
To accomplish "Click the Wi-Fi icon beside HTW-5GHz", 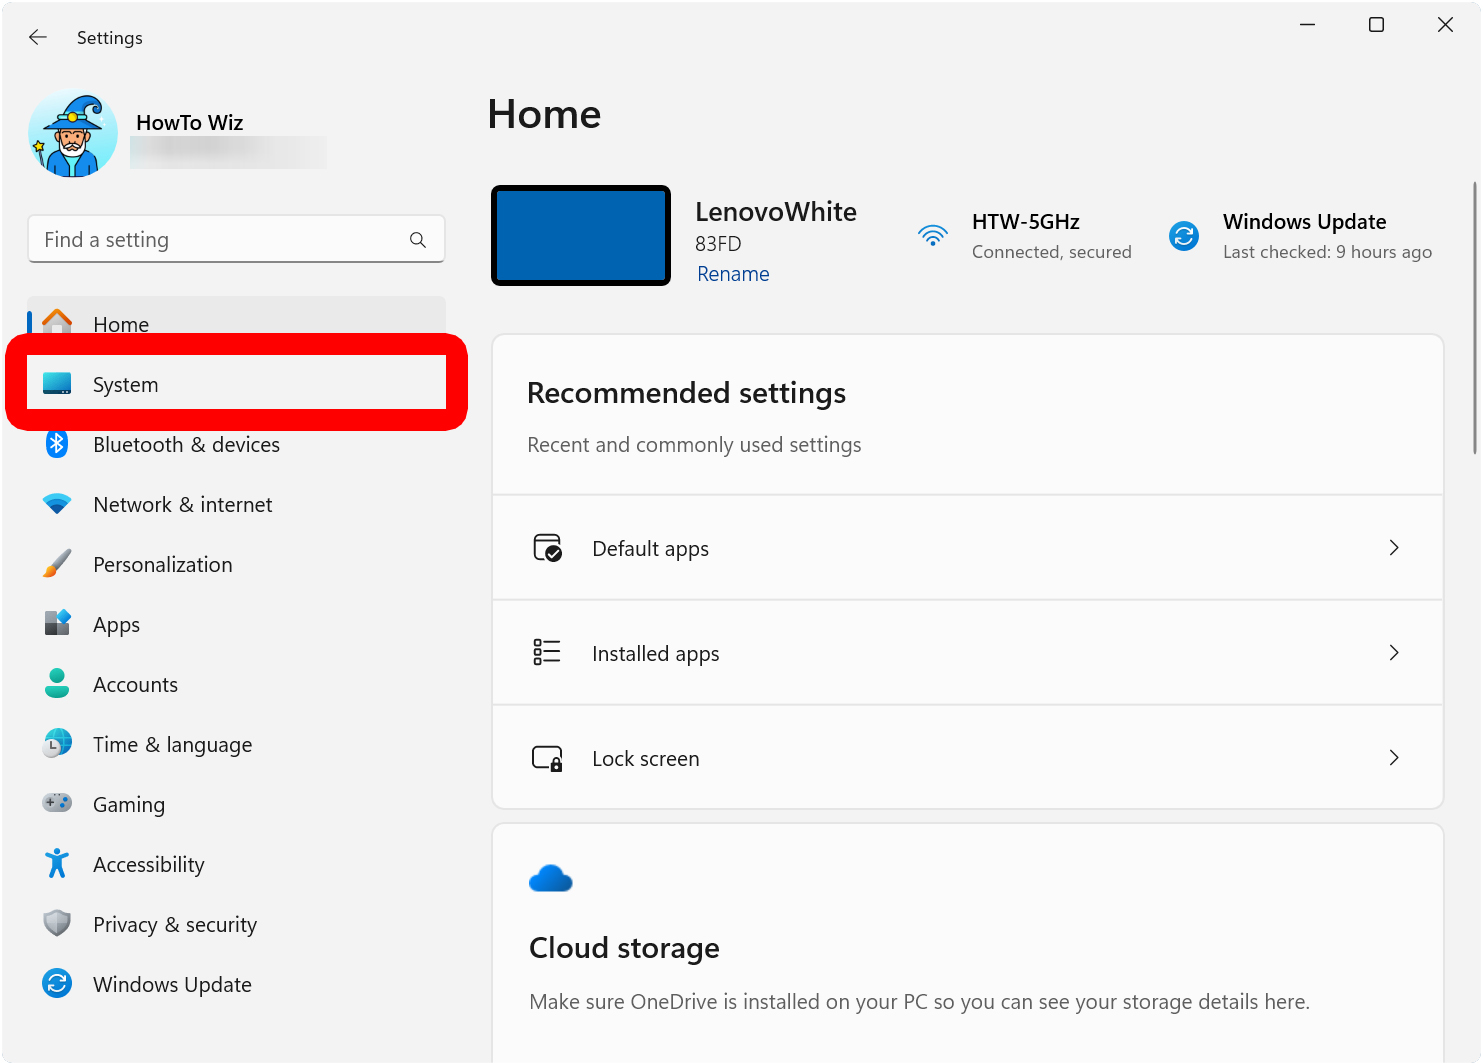I will pyautogui.click(x=932, y=236).
